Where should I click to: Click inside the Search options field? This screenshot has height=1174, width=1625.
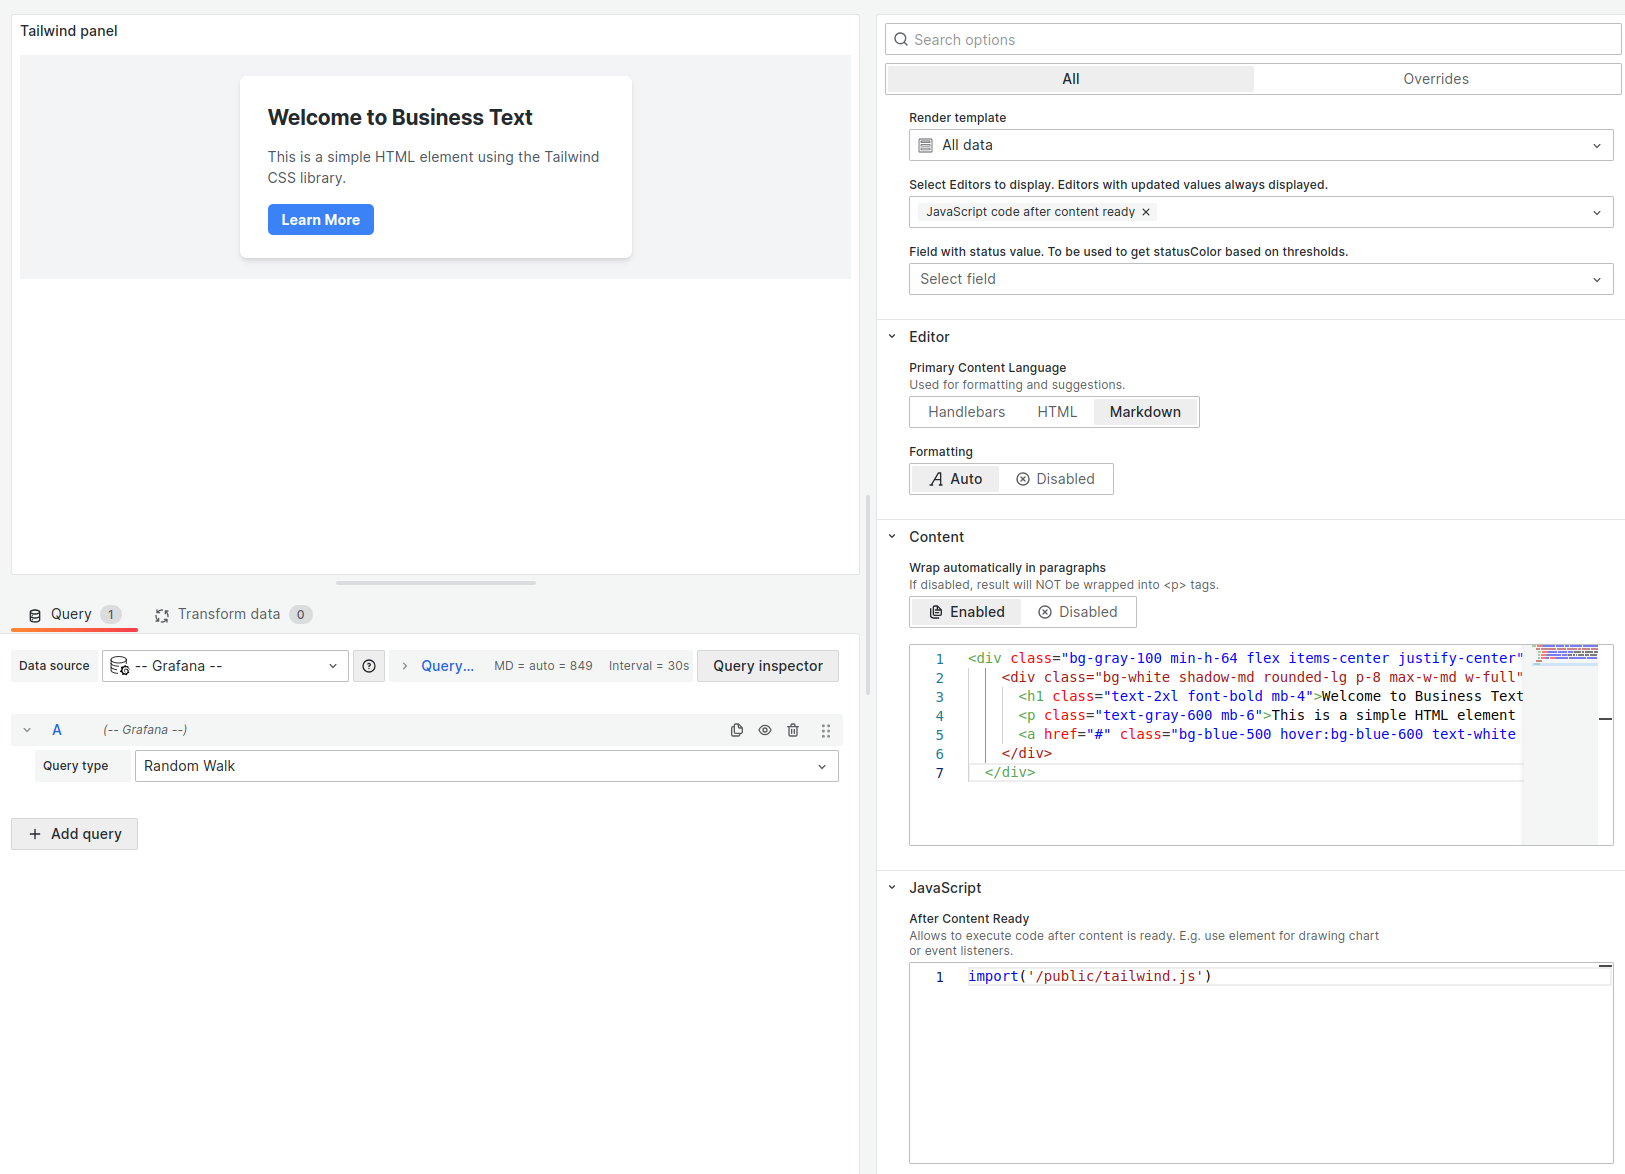[1100, 39]
